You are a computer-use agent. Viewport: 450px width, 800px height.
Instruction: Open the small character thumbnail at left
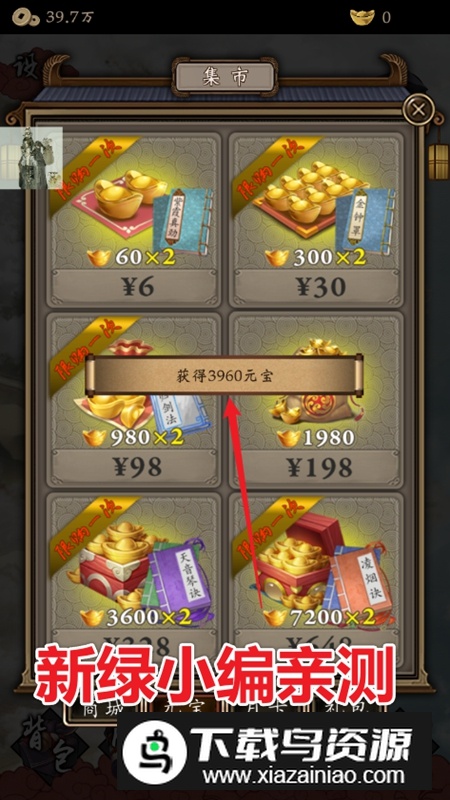[31, 157]
